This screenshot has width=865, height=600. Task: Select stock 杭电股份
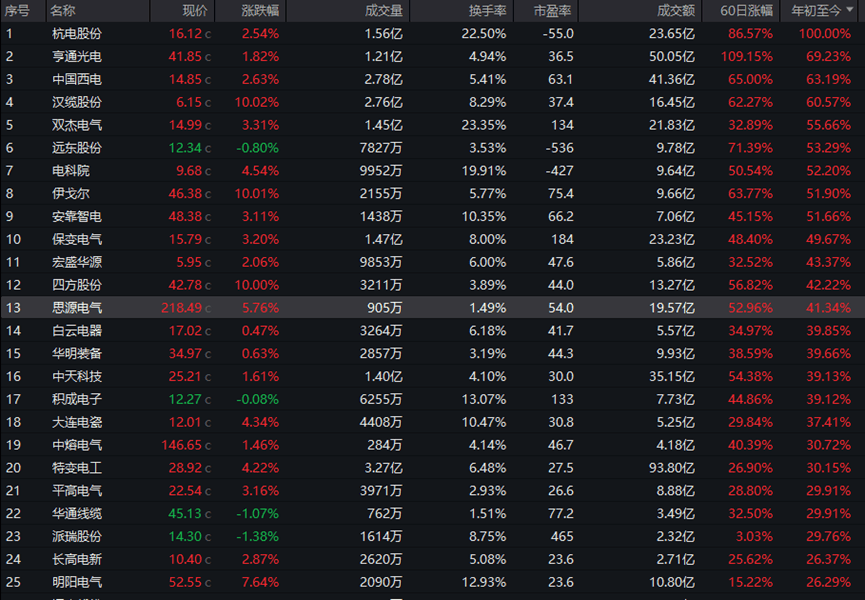pyautogui.click(x=77, y=34)
